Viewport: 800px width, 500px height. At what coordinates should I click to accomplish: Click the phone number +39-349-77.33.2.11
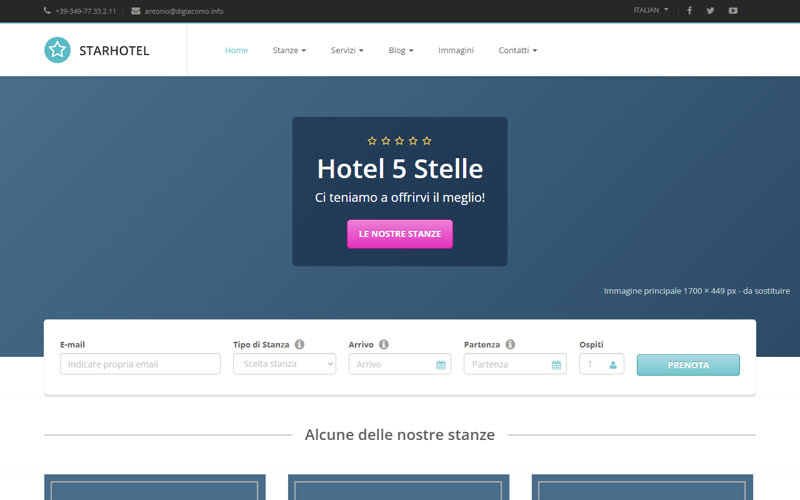(86, 11)
